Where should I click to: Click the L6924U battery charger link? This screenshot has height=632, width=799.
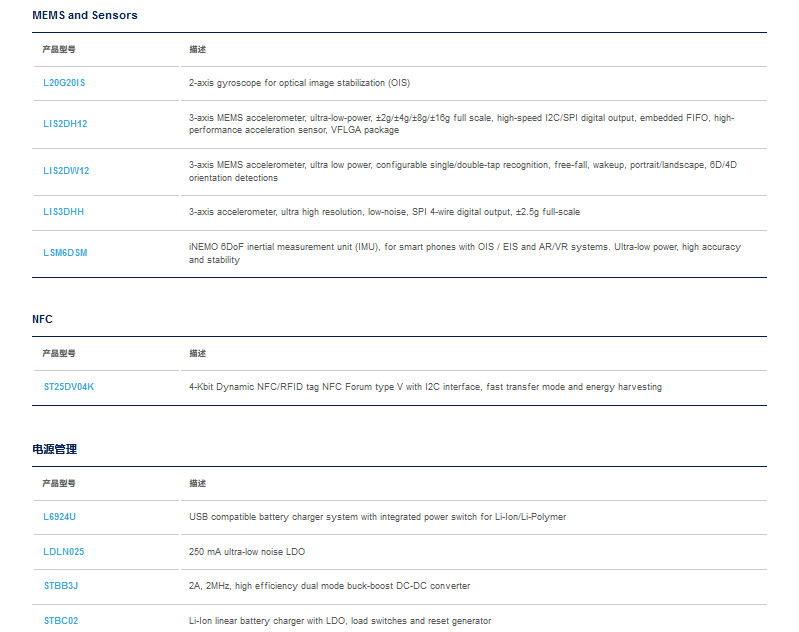60,517
